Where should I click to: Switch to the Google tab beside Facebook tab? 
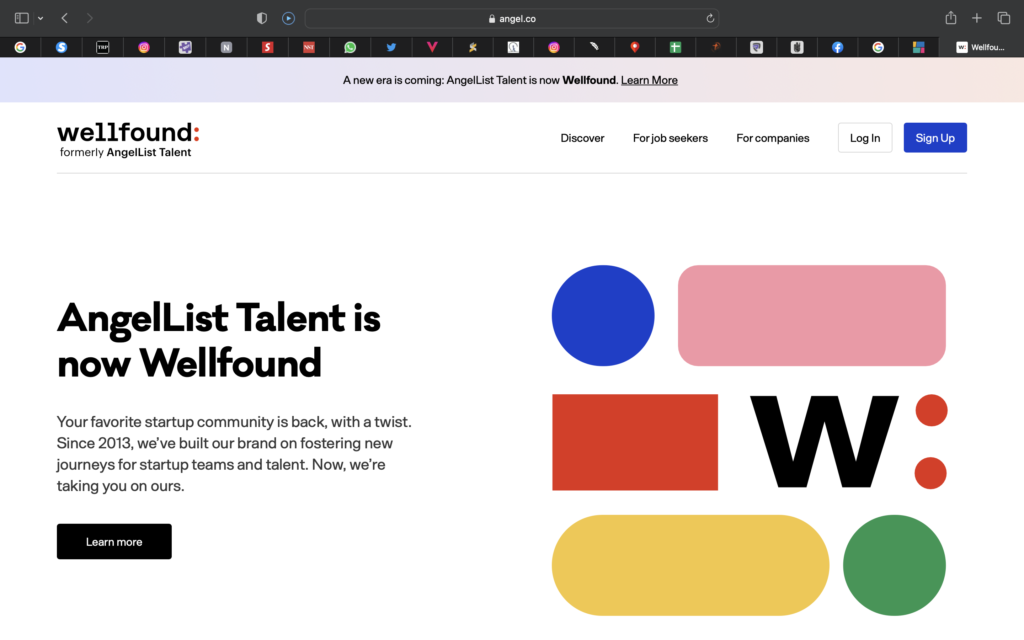click(878, 47)
